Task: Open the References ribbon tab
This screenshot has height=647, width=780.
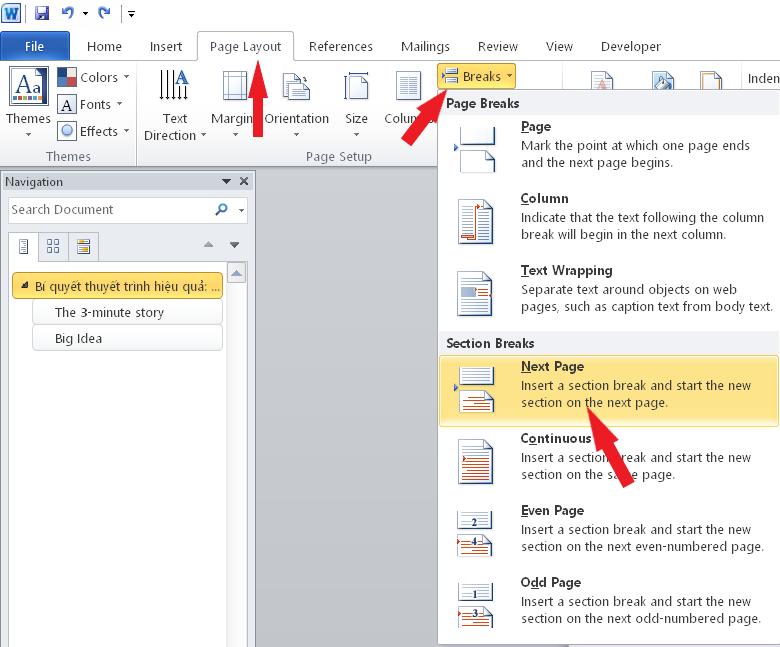Action: (340, 46)
